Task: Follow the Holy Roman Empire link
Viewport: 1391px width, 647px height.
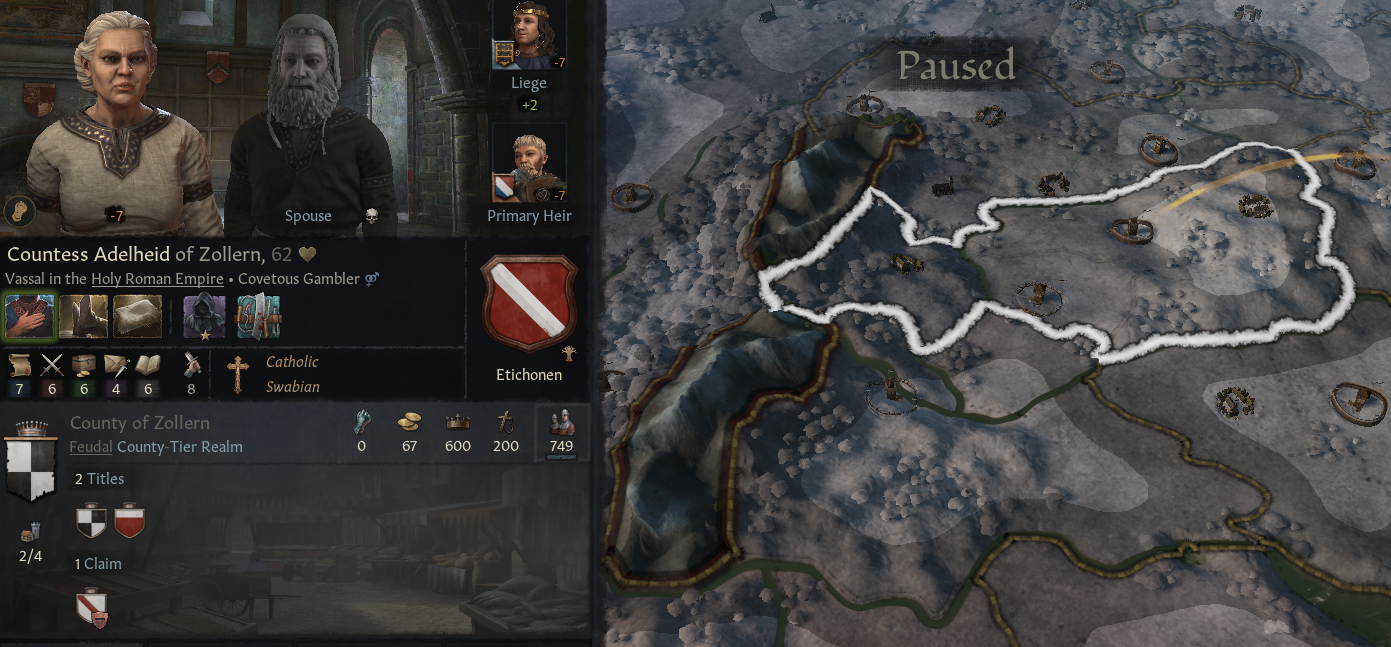Action: pyautogui.click(x=157, y=279)
